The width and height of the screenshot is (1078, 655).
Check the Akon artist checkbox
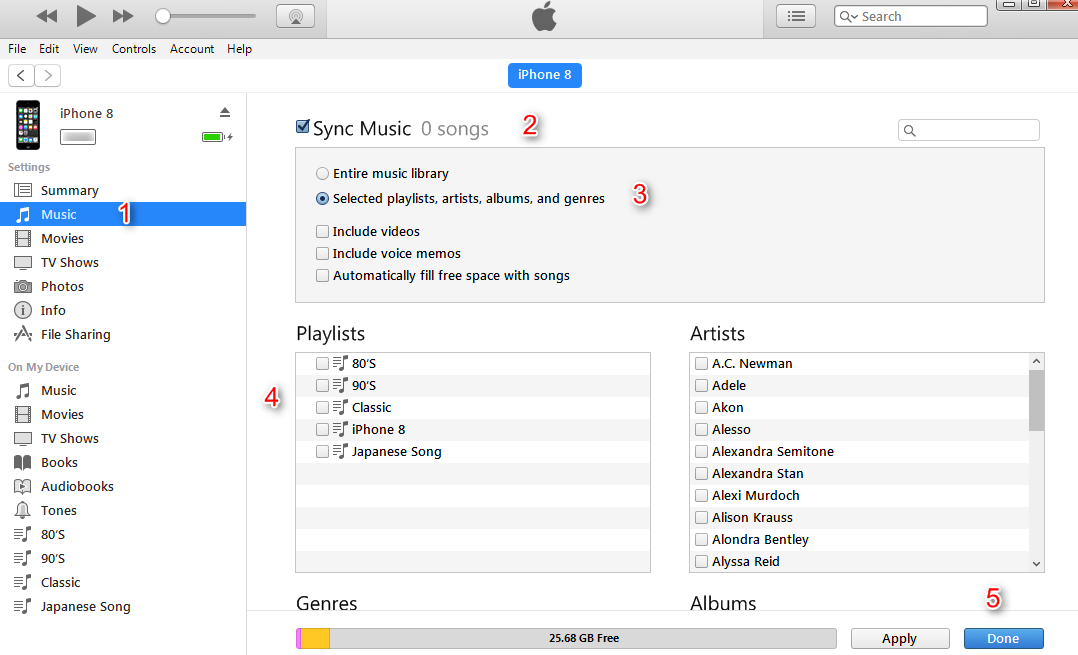pyautogui.click(x=701, y=408)
